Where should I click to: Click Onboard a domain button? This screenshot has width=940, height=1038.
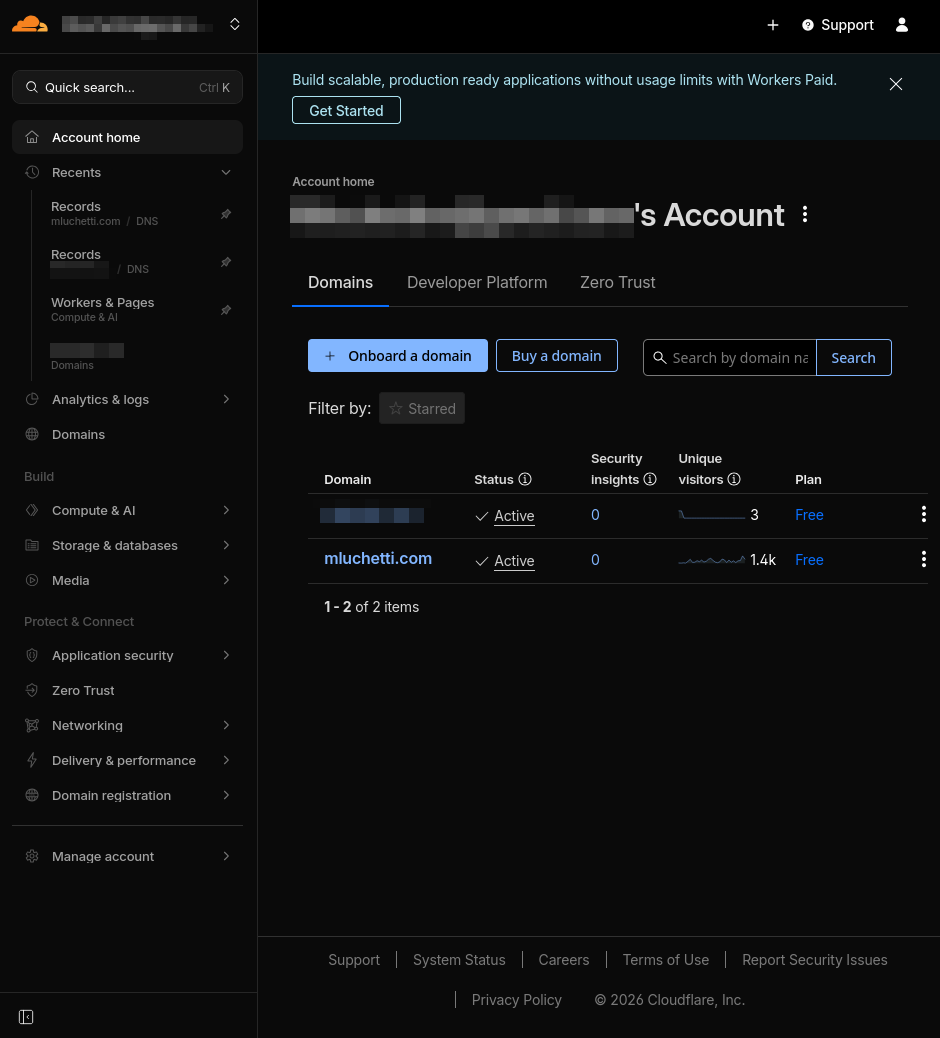pos(397,356)
